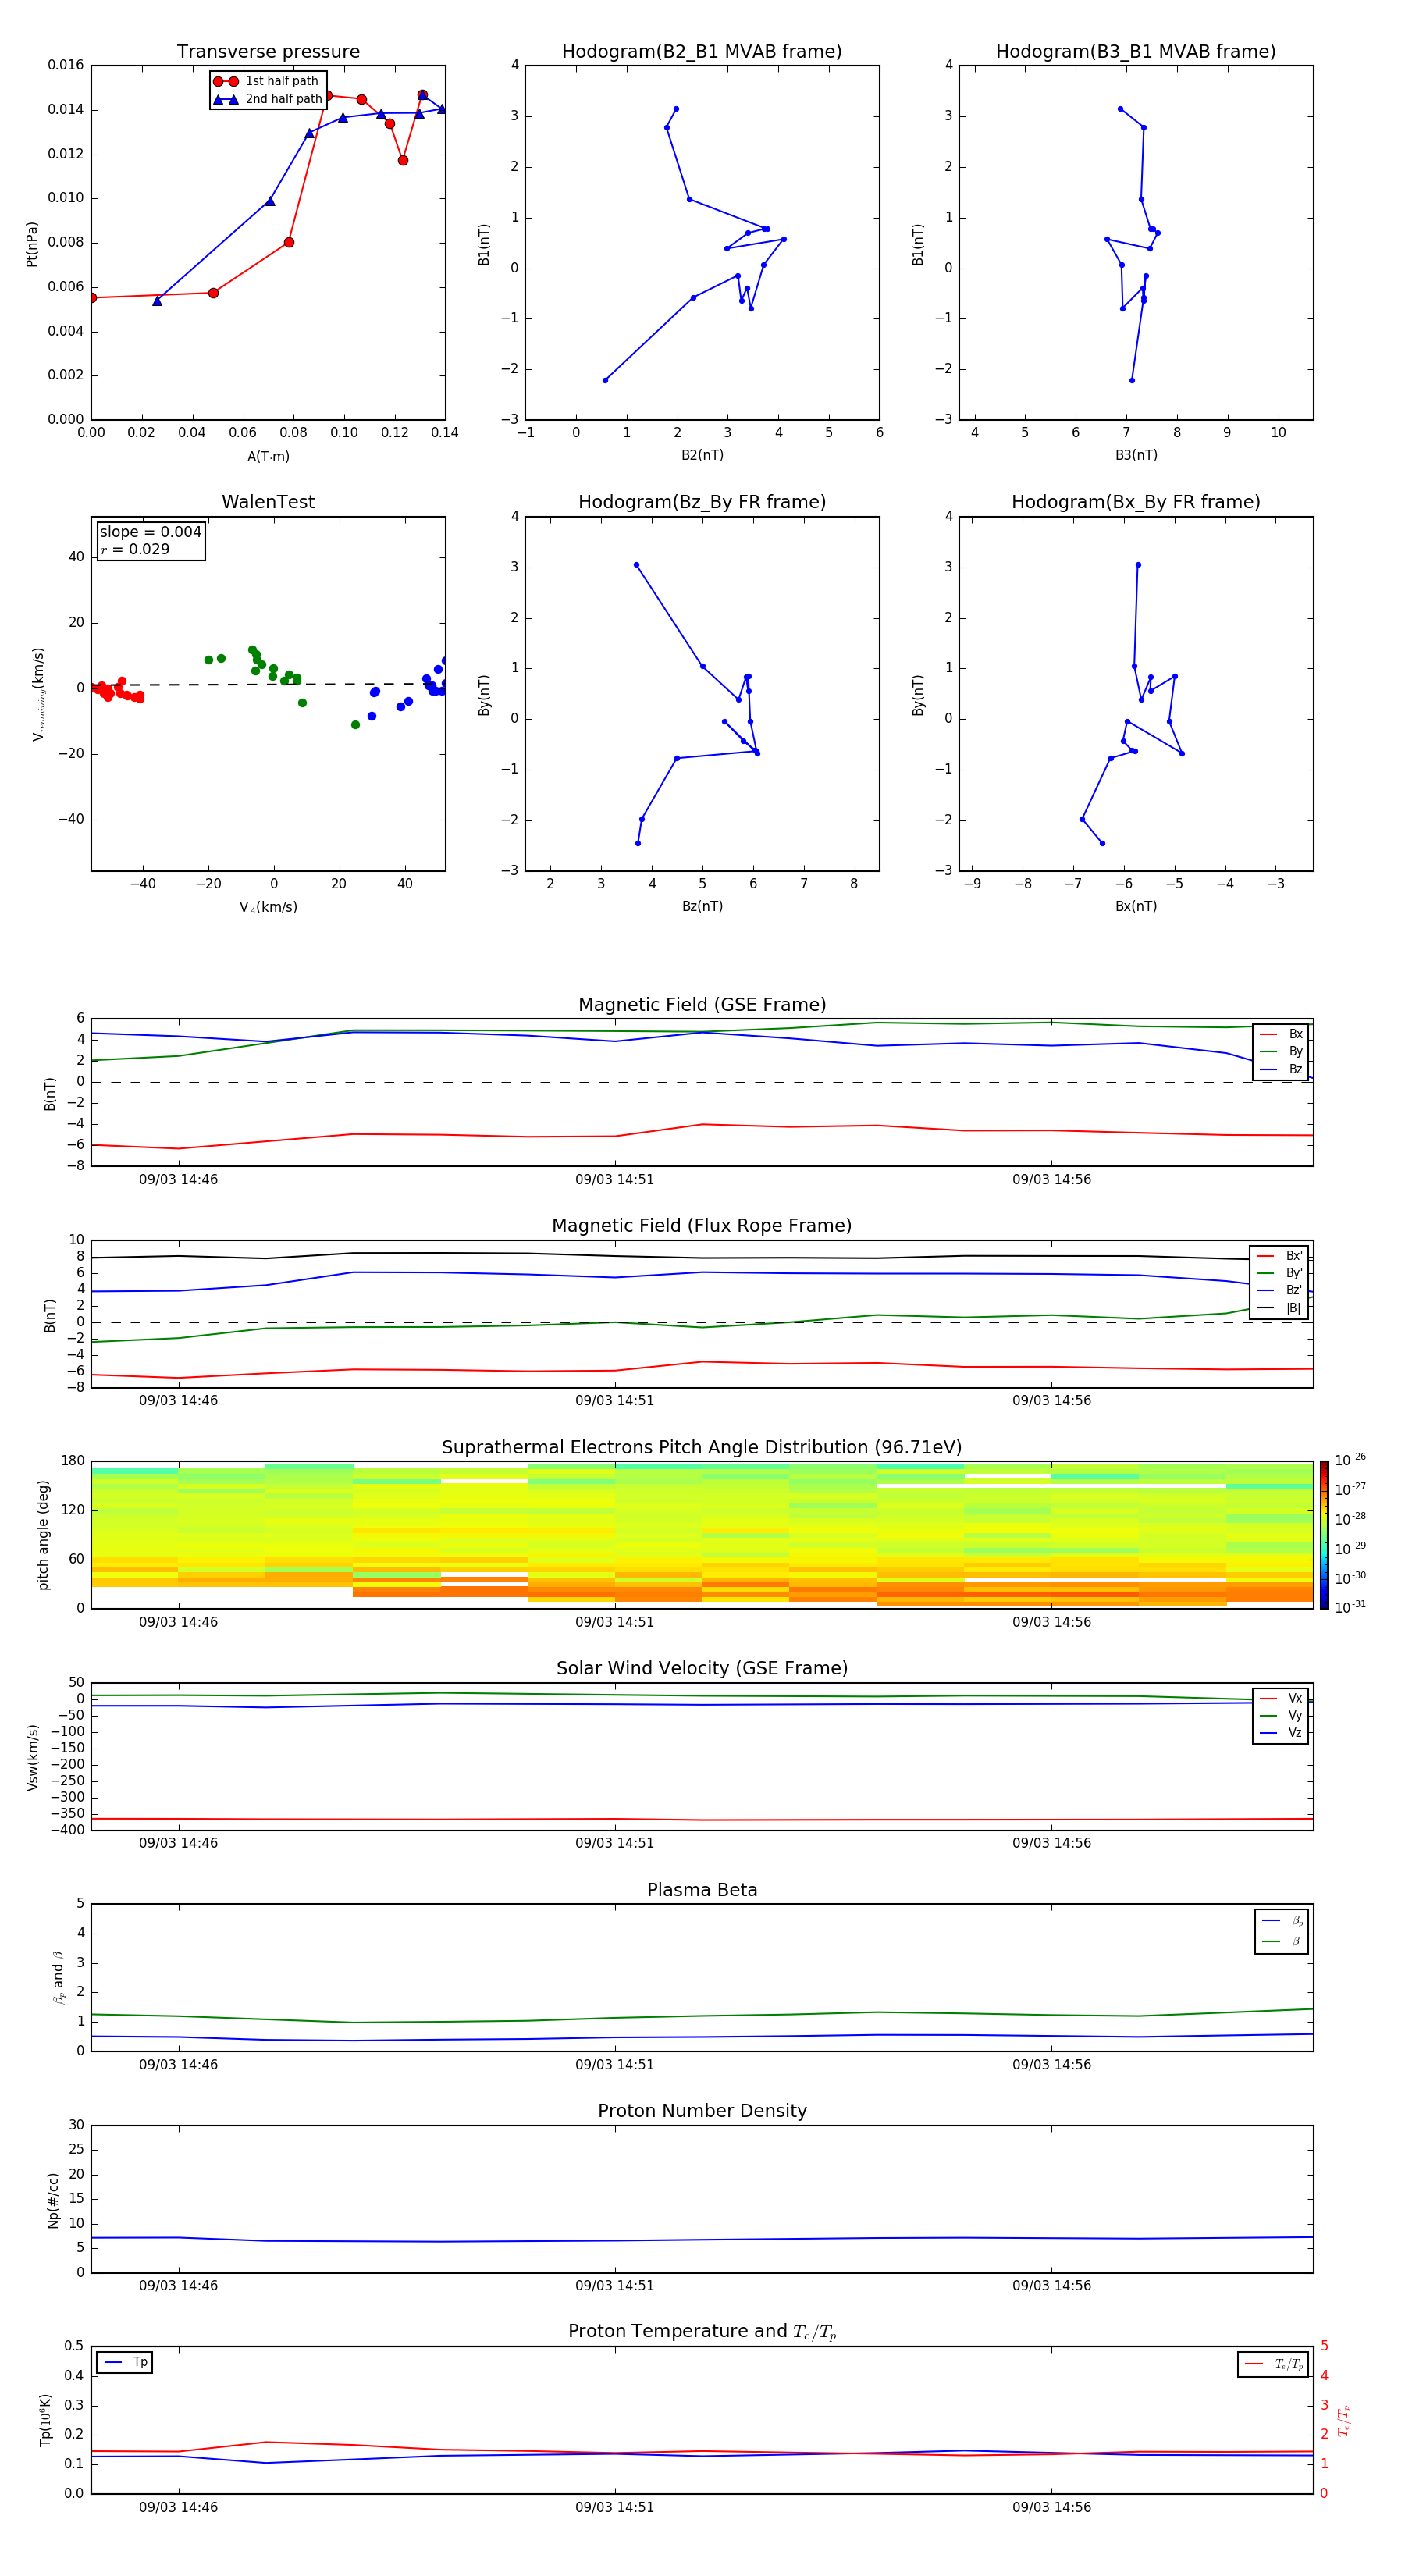The height and width of the screenshot is (2576, 1405).
Task: Click the 'Transverse pressure' plot title
Action: (268, 52)
